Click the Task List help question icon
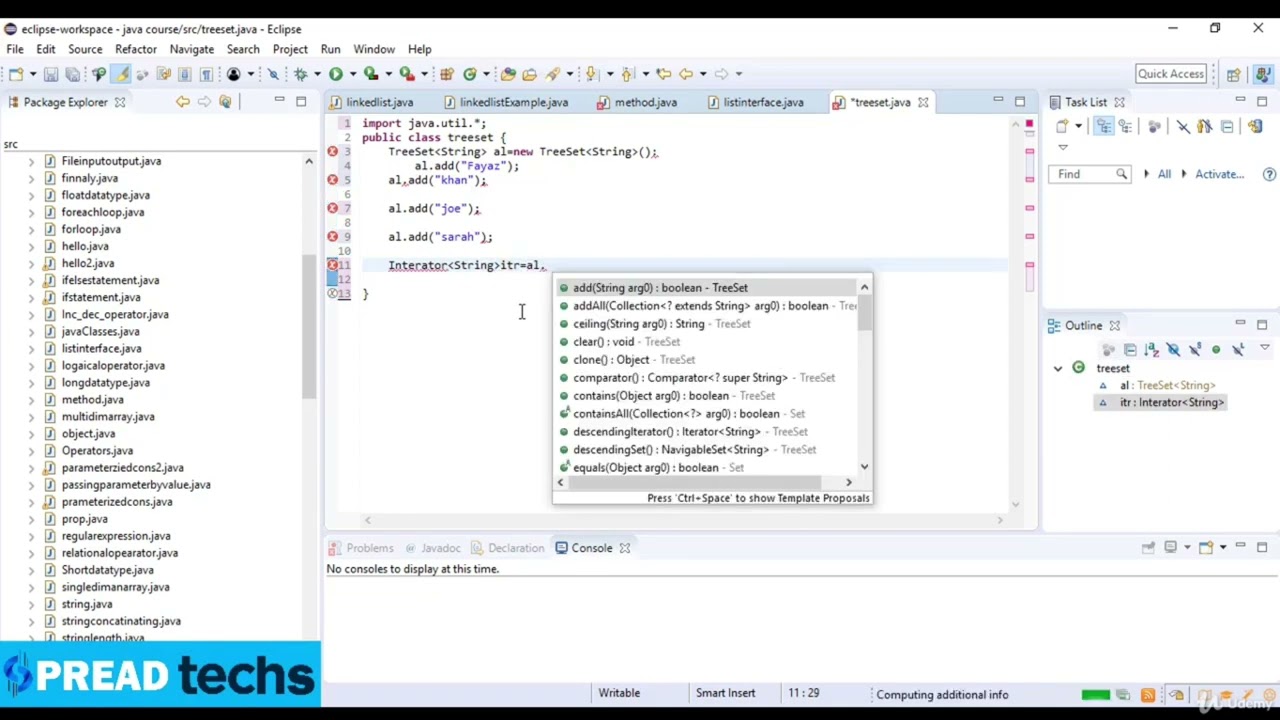 (1269, 174)
